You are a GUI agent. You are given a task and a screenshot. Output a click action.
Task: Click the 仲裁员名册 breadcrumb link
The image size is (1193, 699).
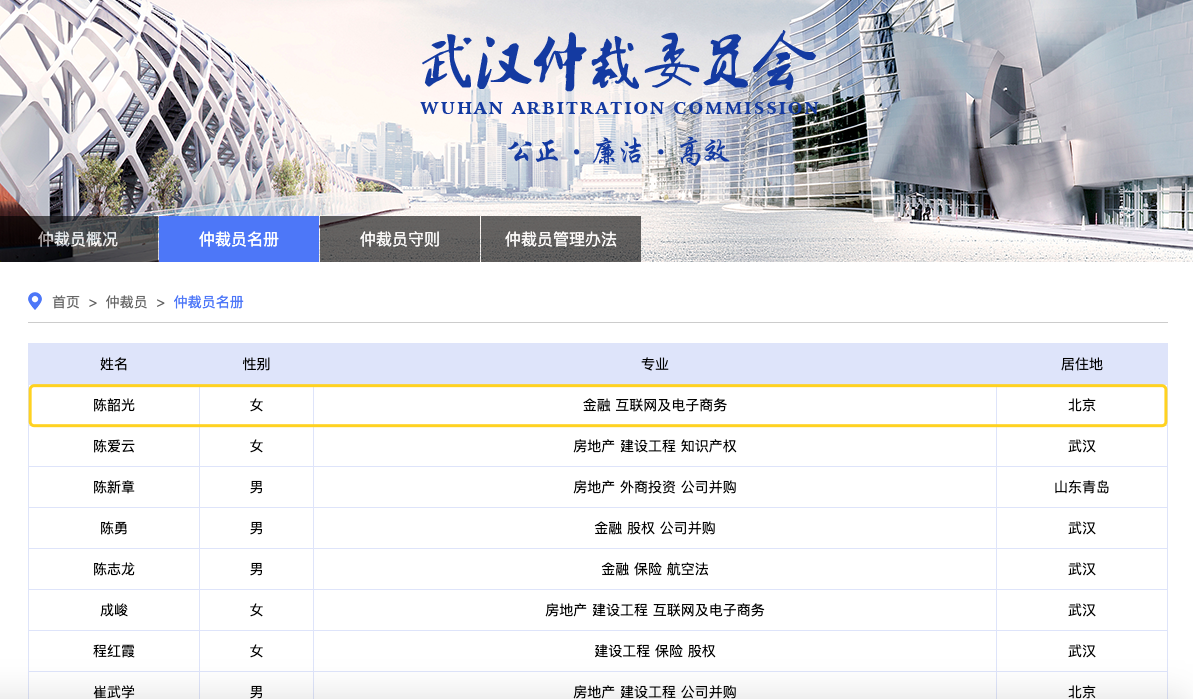tap(208, 302)
